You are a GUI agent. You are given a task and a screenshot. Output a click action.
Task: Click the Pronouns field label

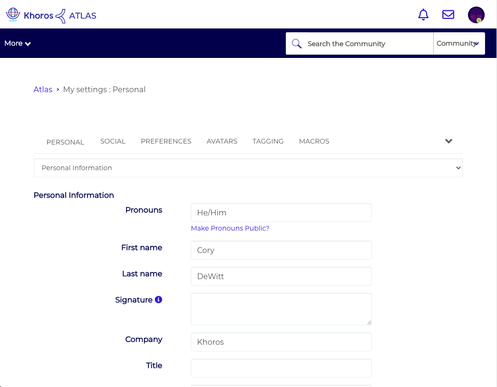[x=144, y=210]
